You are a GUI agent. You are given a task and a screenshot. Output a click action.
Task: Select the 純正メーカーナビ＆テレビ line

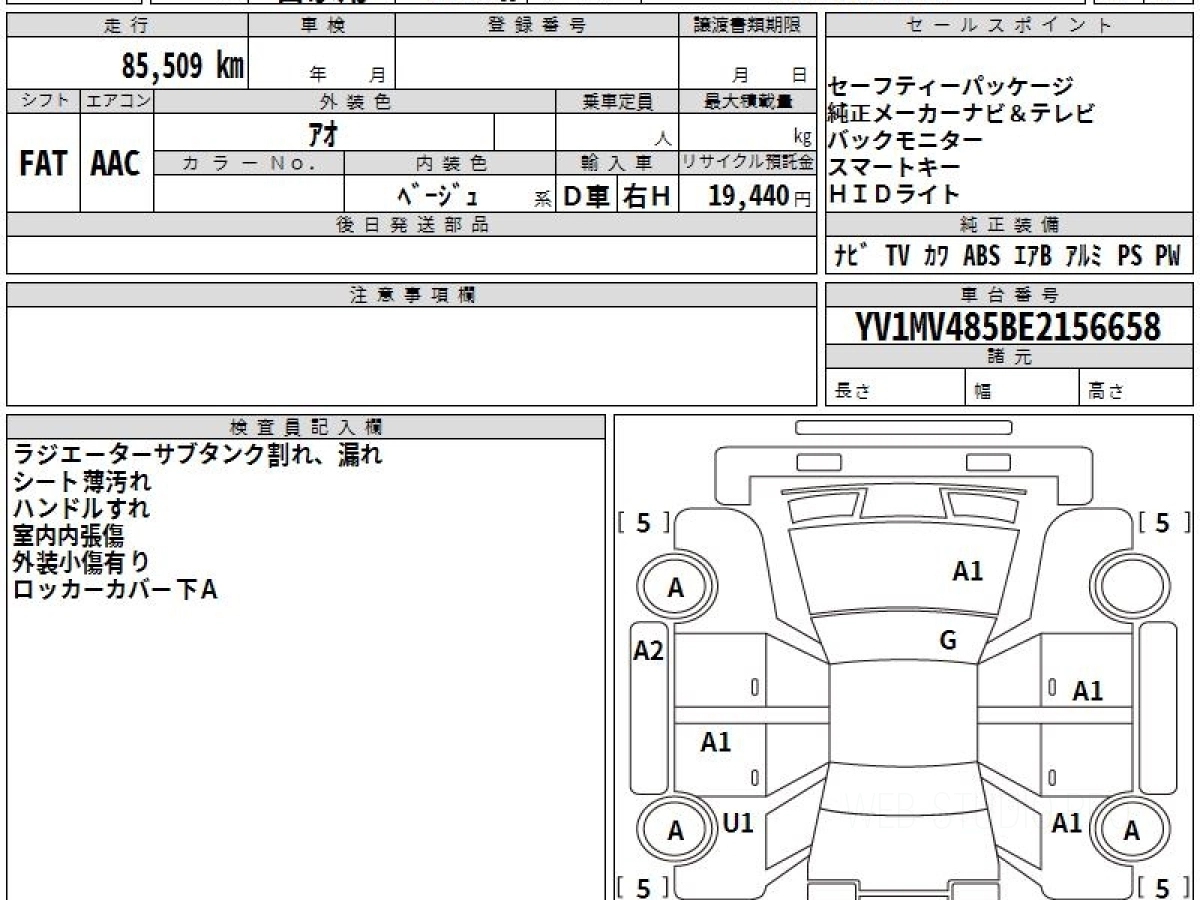point(961,113)
